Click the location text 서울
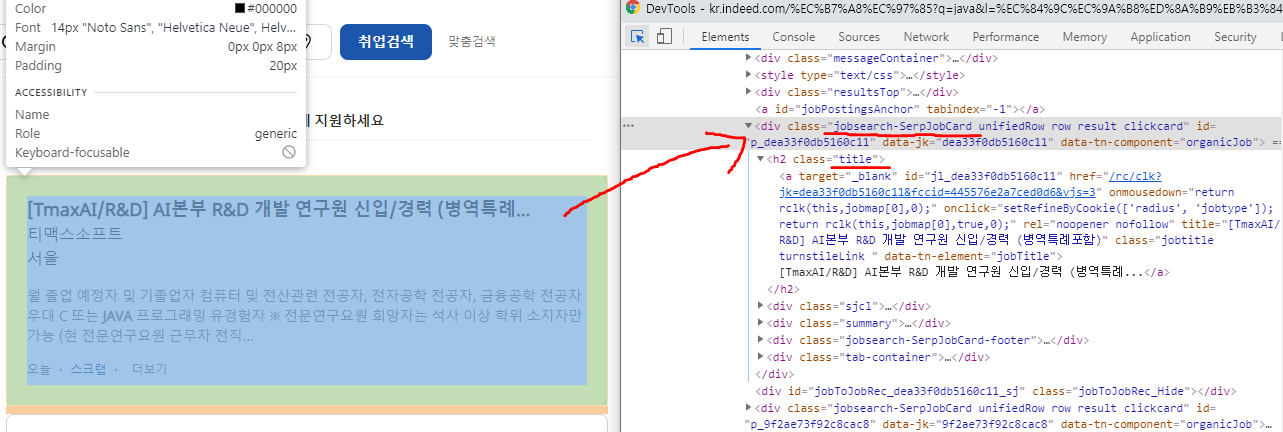Viewport: 1283px width, 432px height. pyautogui.click(x=43, y=258)
